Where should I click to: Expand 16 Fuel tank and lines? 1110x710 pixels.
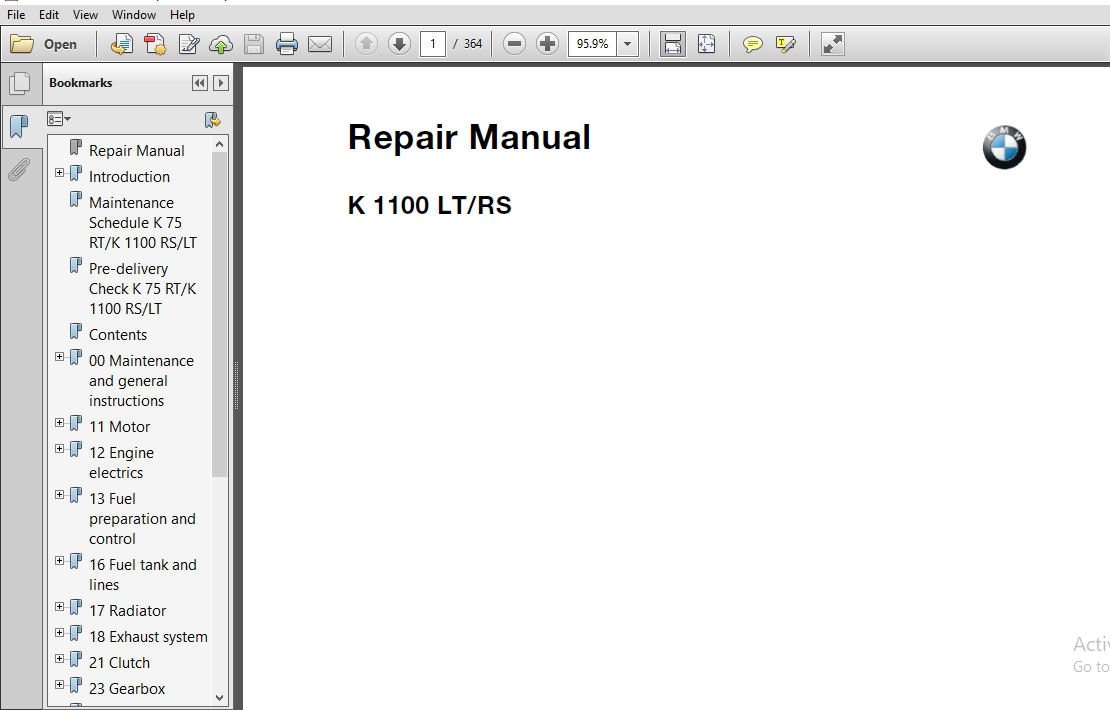[x=59, y=561]
